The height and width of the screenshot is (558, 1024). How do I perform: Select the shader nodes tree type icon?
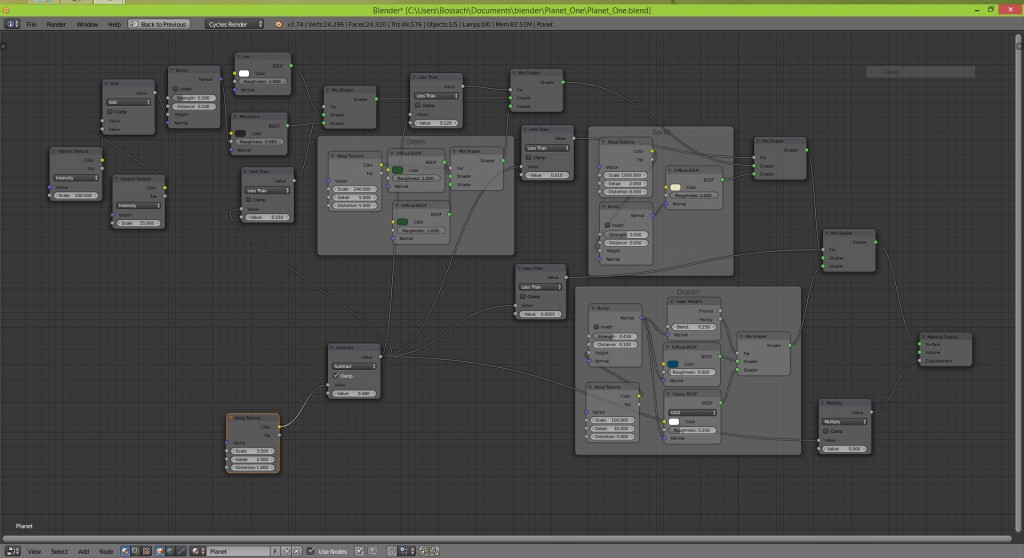coord(126,551)
